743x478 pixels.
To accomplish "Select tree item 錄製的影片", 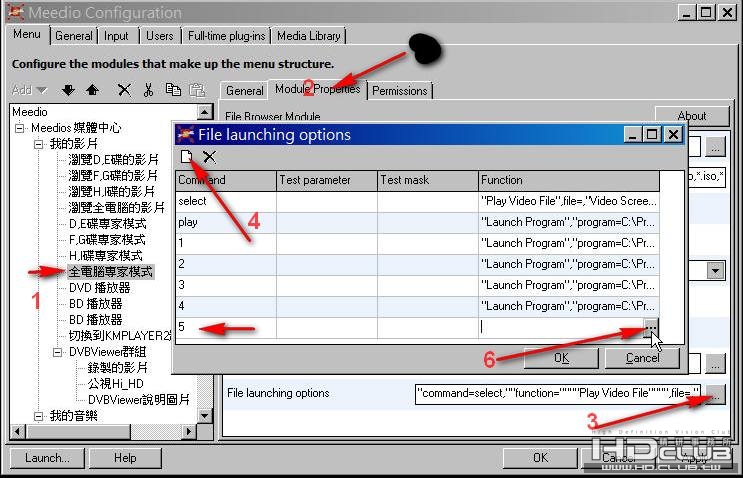I will point(118,368).
